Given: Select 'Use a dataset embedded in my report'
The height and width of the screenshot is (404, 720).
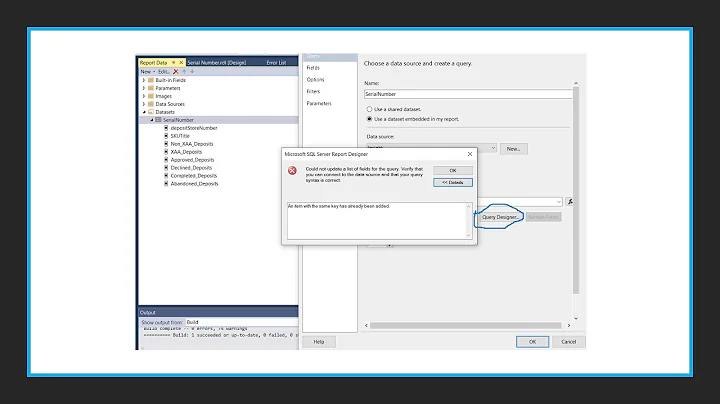Looking at the screenshot, I should pos(370,118).
